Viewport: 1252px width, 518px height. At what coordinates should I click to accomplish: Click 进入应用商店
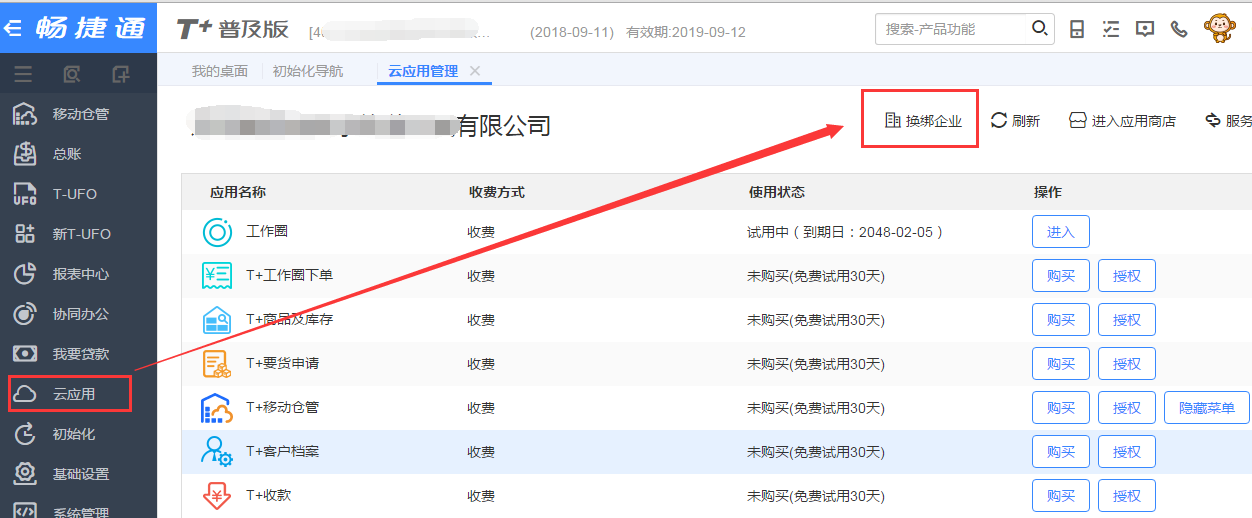pos(1122,121)
